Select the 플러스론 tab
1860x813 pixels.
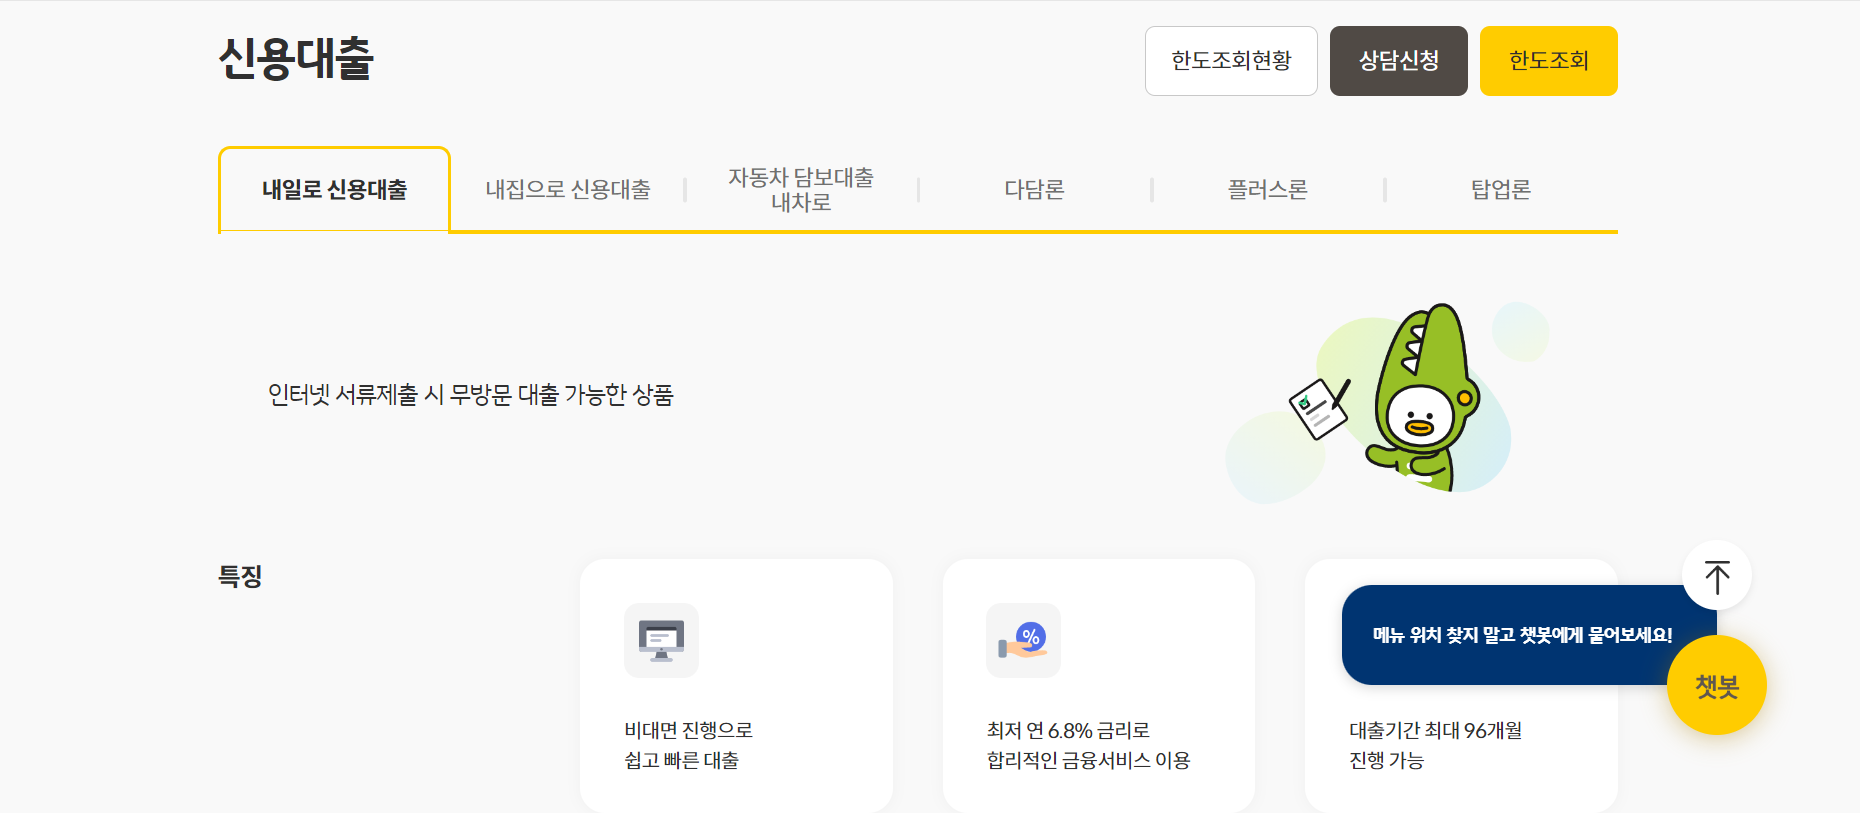(x=1267, y=190)
